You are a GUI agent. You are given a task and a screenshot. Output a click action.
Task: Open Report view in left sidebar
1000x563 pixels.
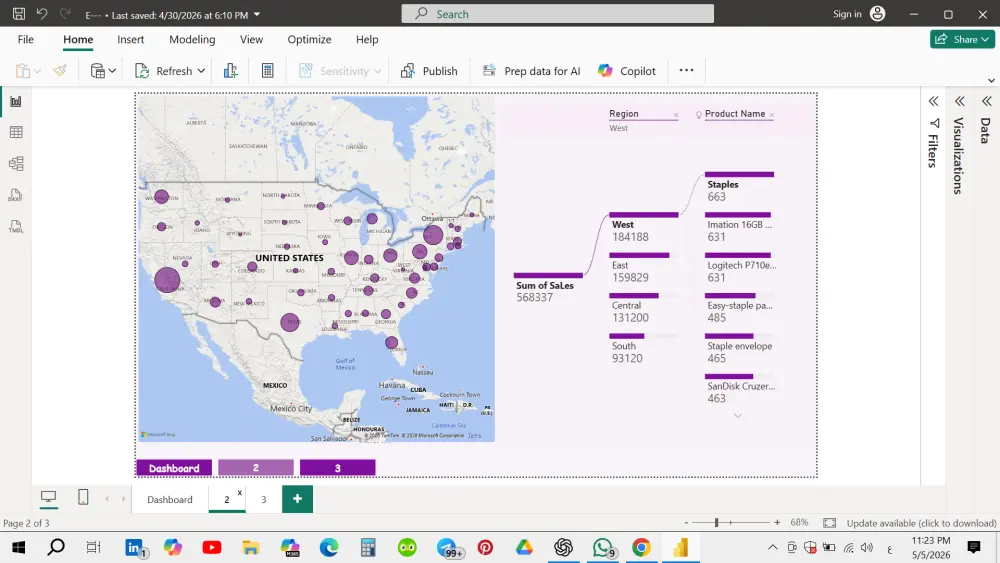[16, 101]
